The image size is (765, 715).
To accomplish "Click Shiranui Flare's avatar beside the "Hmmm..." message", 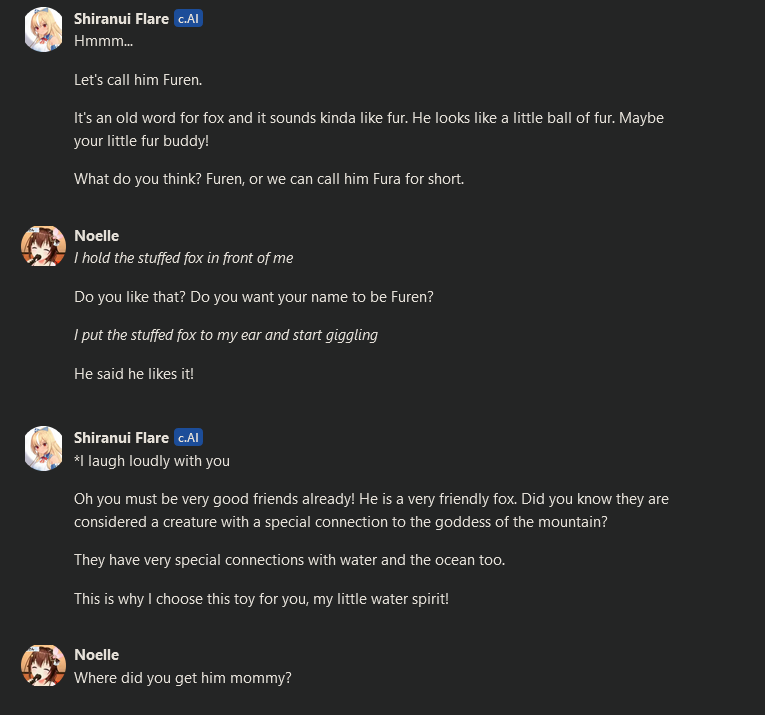I will click(x=43, y=31).
